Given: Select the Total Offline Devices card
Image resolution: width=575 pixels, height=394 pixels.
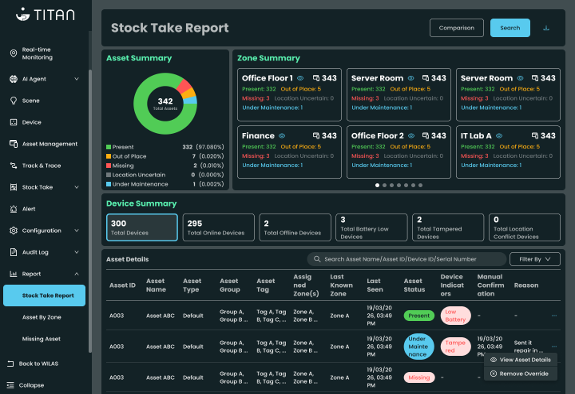Looking at the screenshot, I should point(295,227).
